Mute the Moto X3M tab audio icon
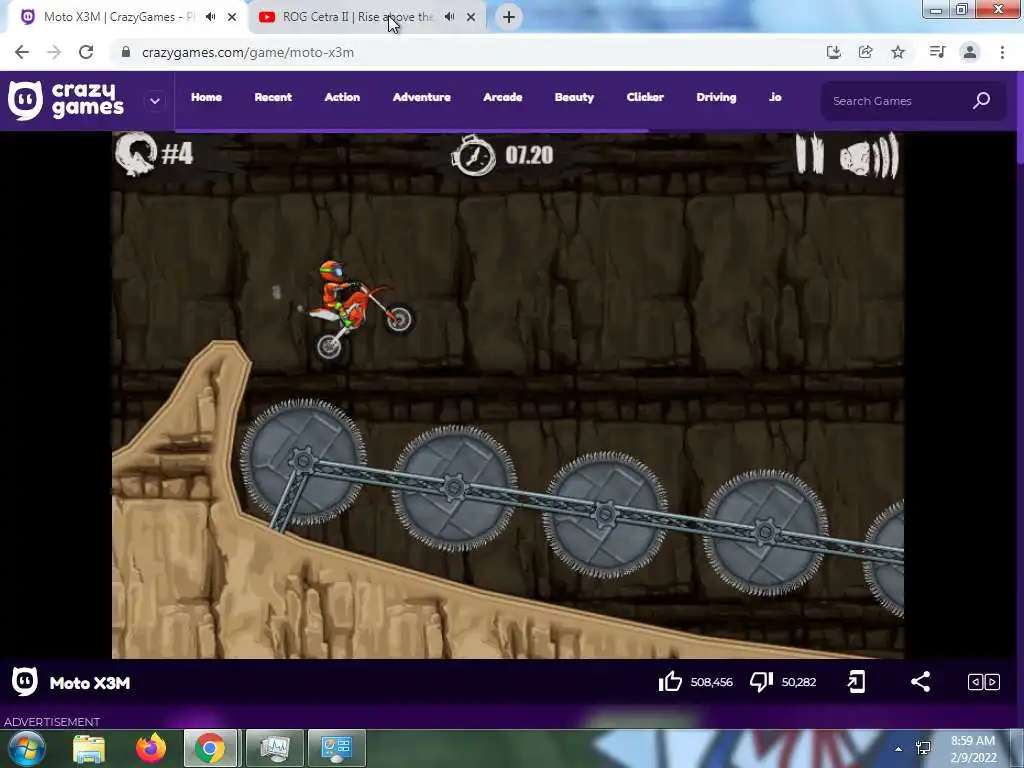The height and width of the screenshot is (768, 1024). click(210, 17)
